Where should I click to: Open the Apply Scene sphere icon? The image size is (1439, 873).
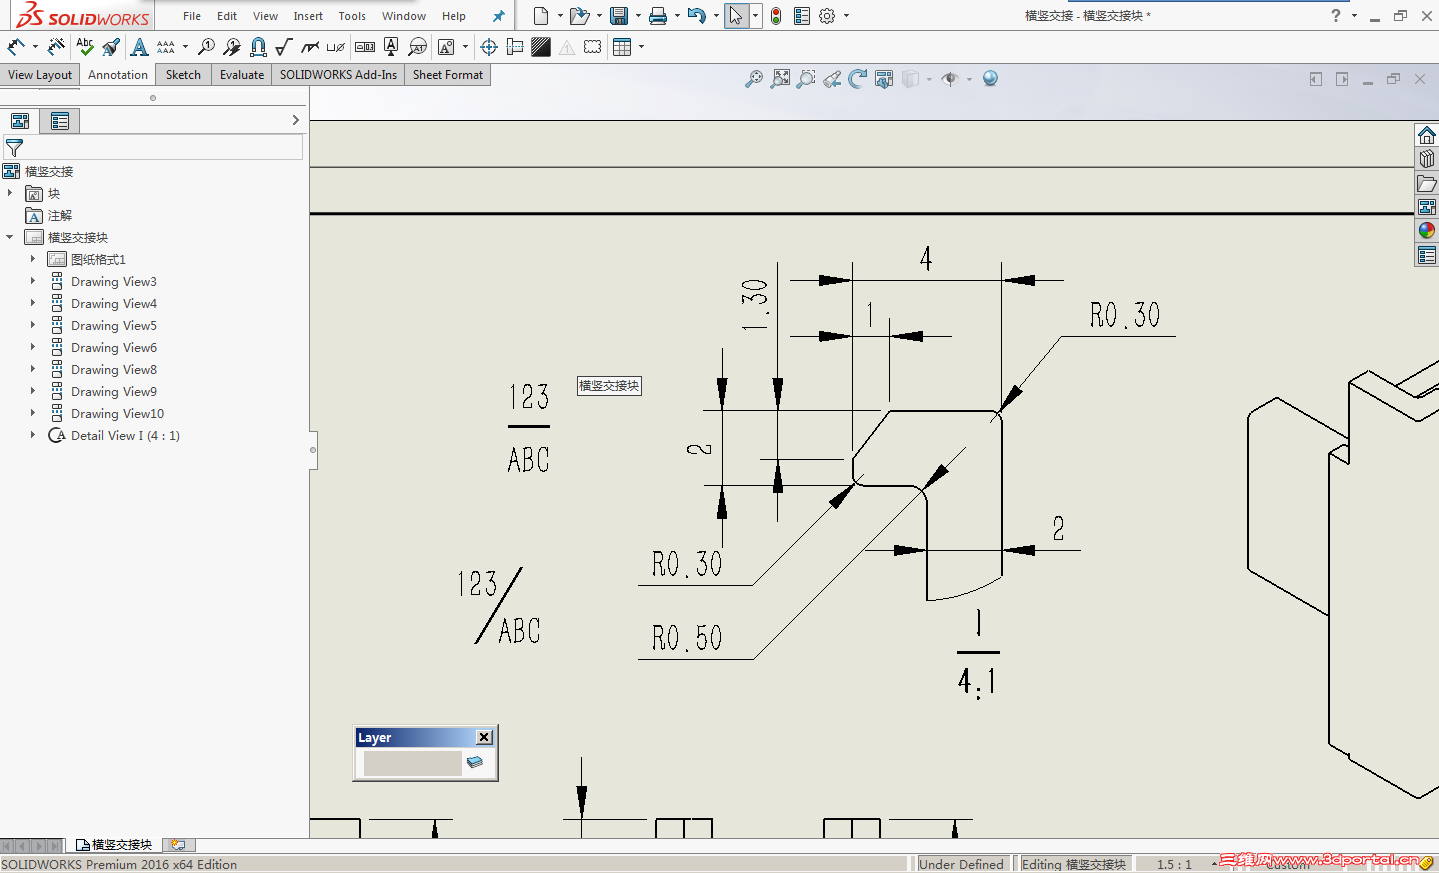(990, 79)
